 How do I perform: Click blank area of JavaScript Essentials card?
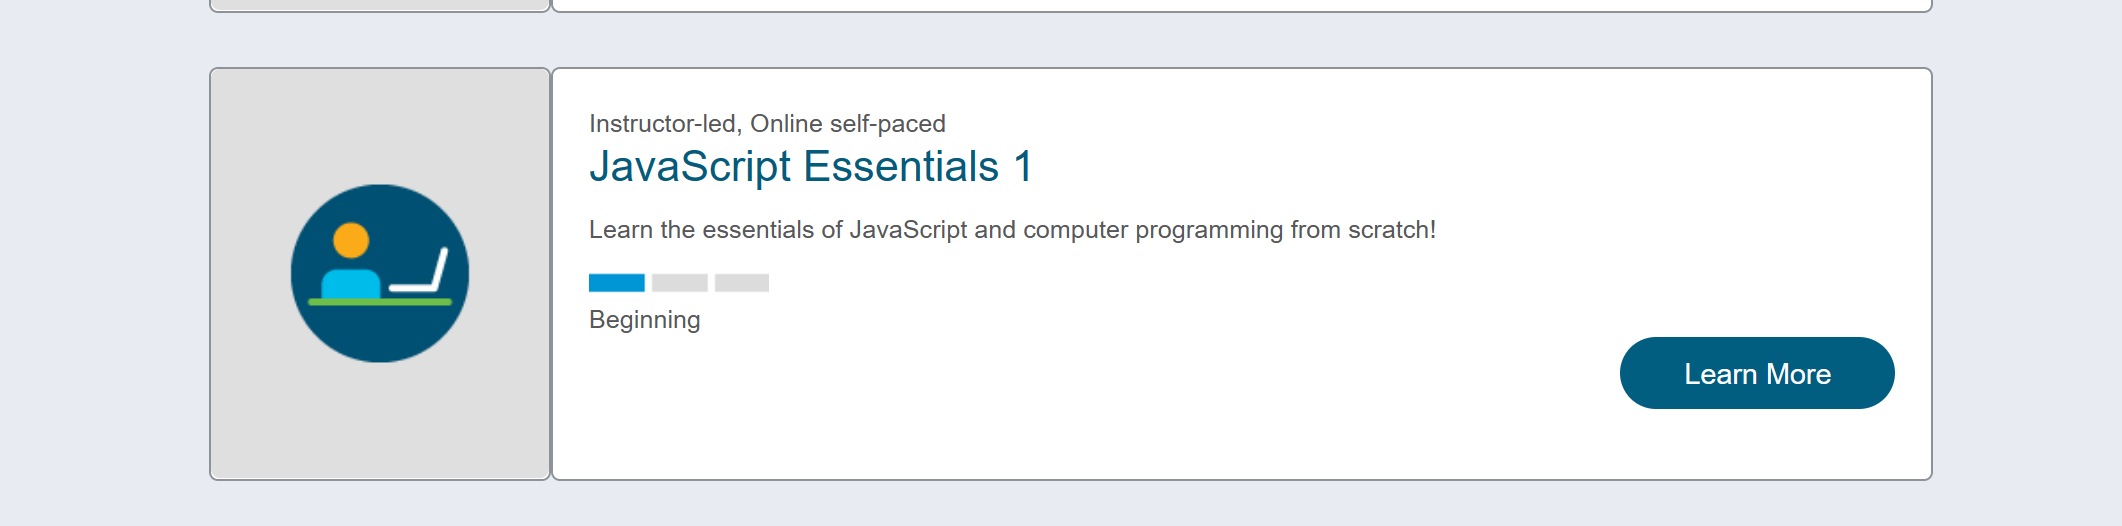(x=1200, y=400)
